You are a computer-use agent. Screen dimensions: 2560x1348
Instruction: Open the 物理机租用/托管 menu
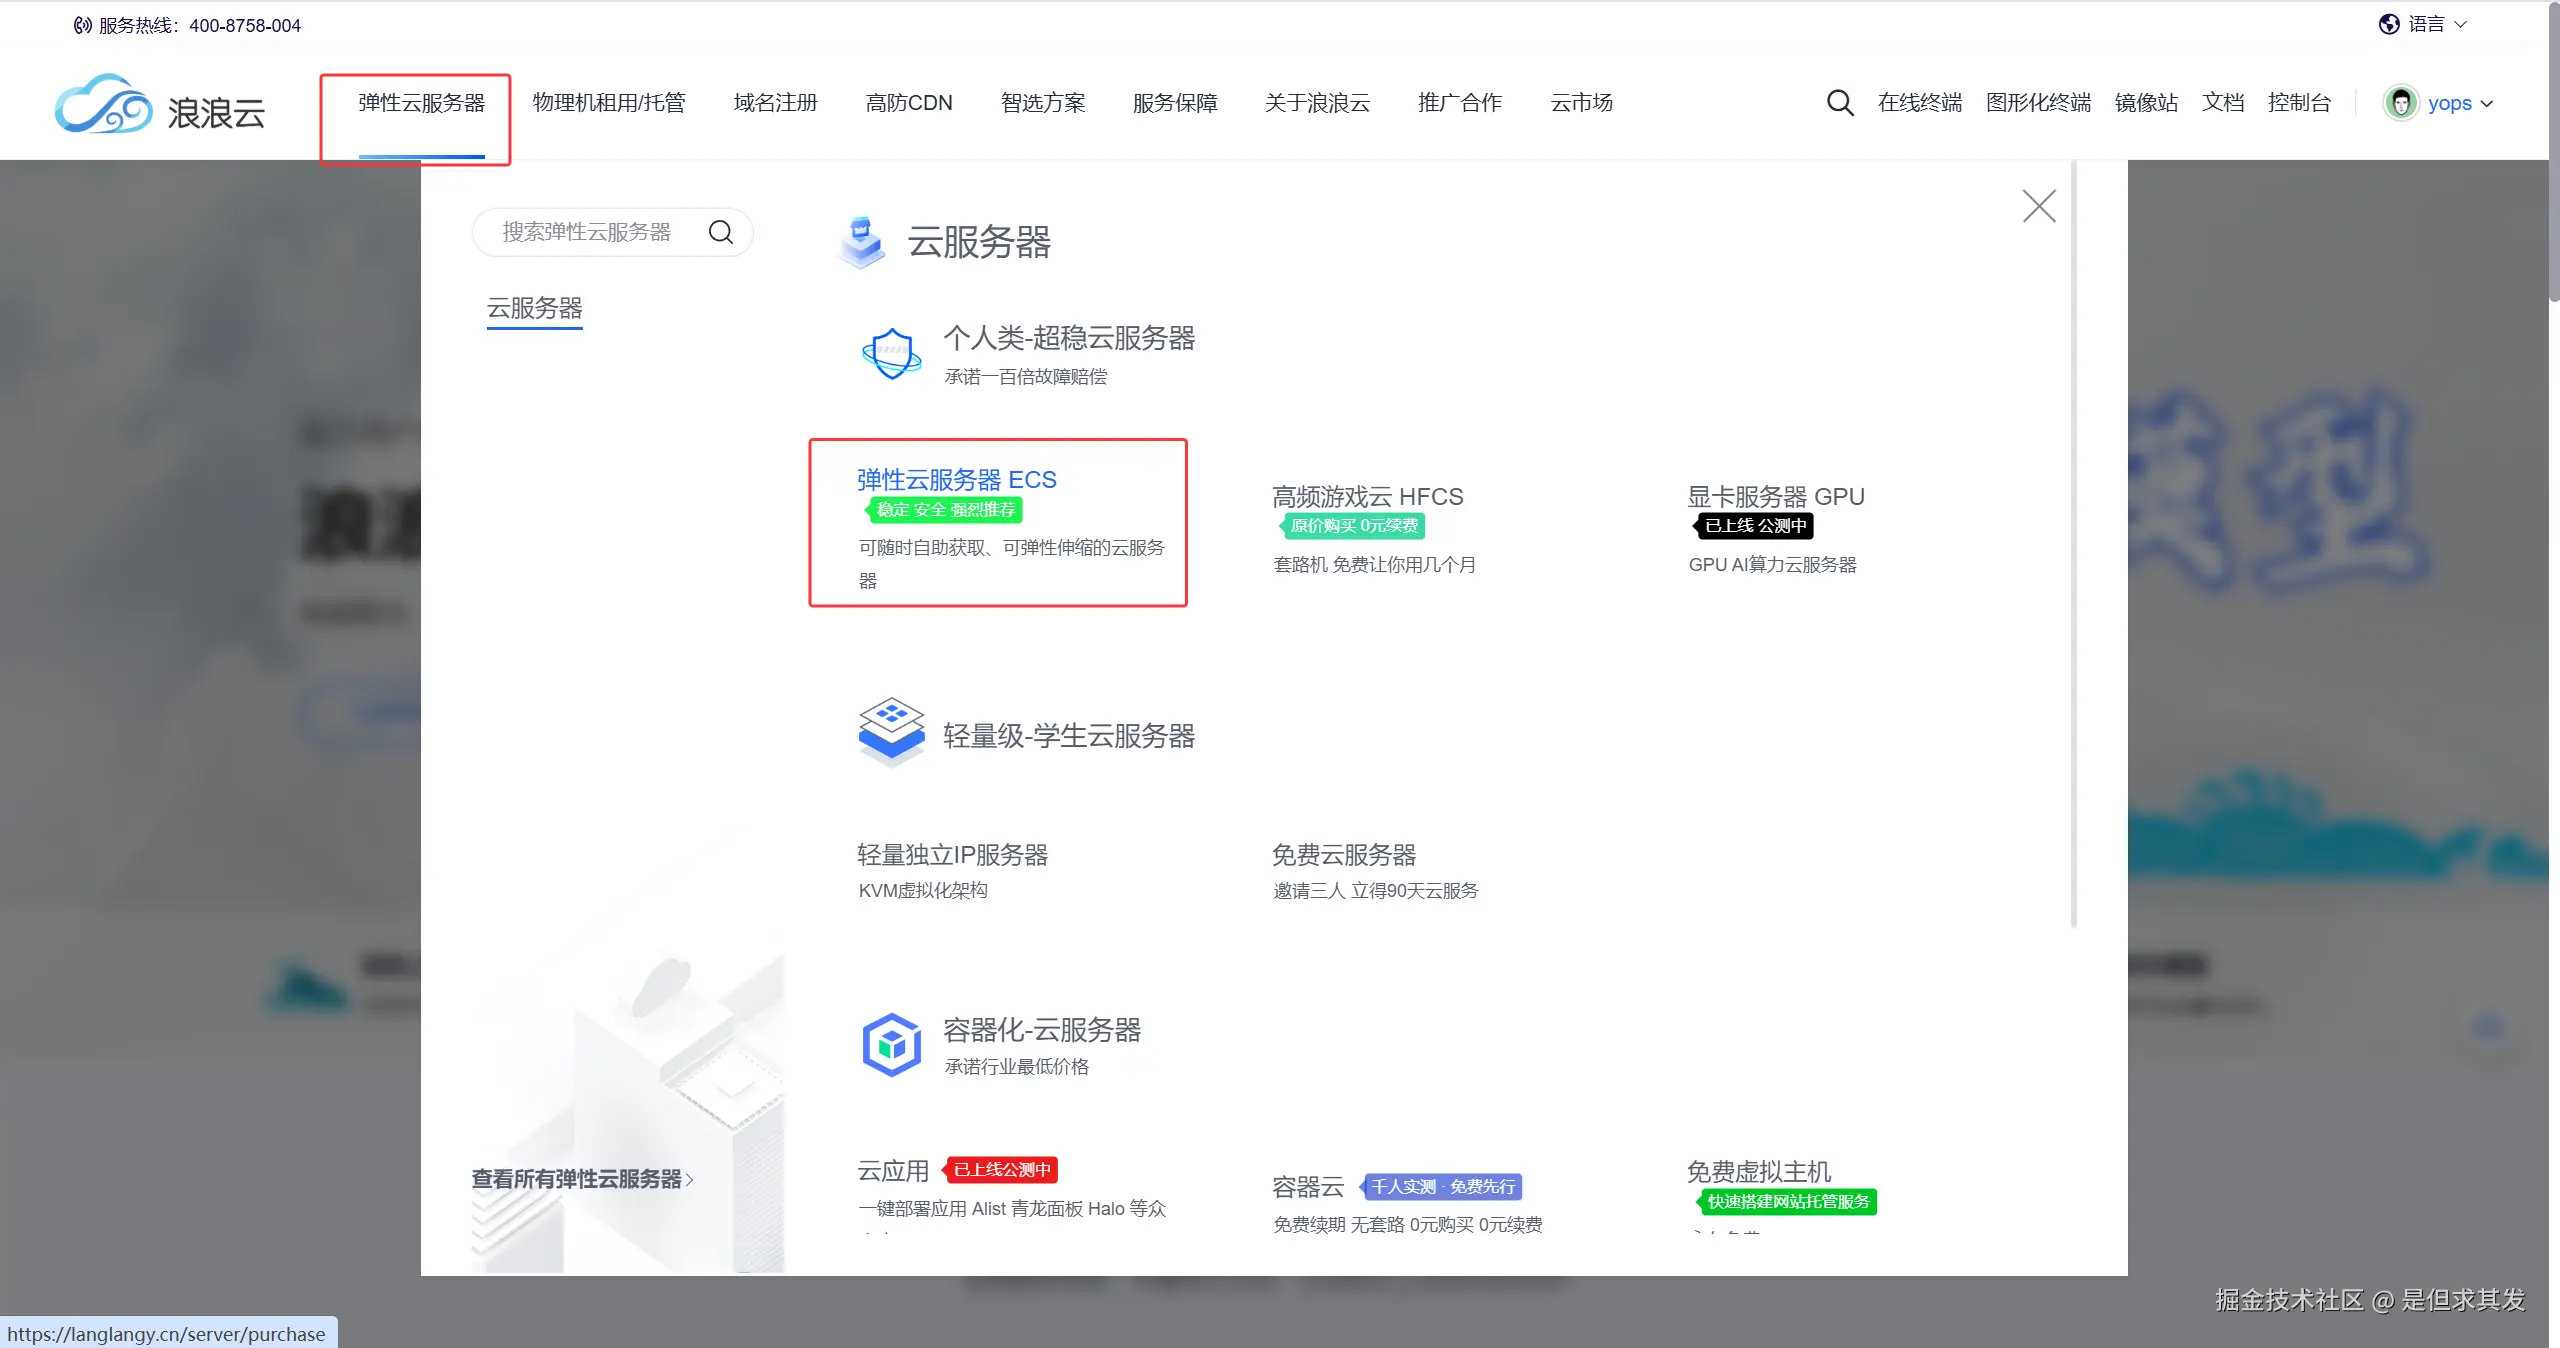tap(609, 103)
